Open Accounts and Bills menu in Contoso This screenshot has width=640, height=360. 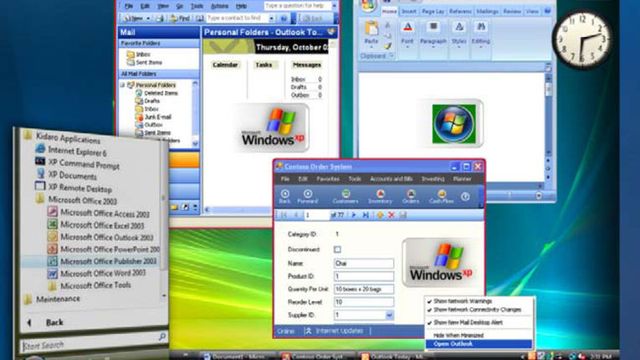click(x=391, y=179)
